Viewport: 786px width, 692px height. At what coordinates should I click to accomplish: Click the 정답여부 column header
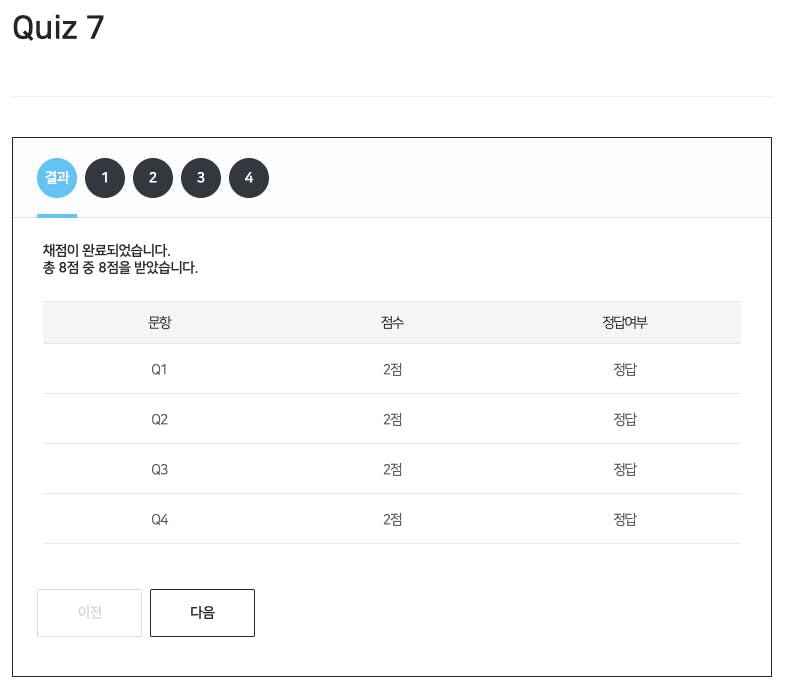tap(625, 322)
